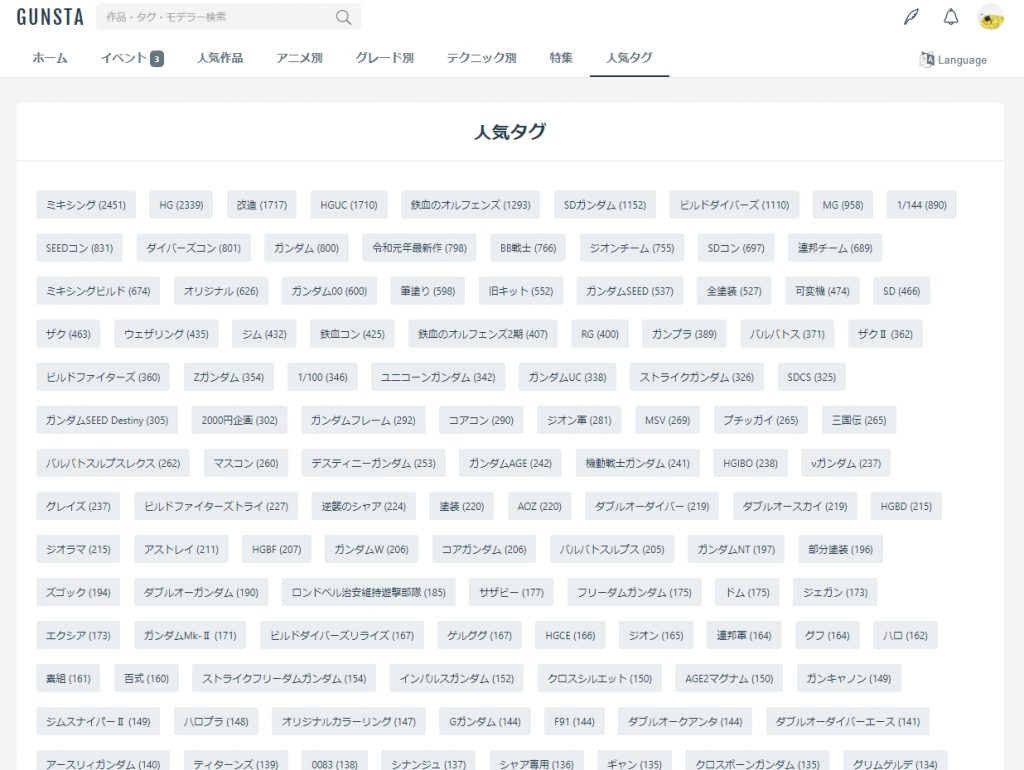Go to the 特集 tab
The height and width of the screenshot is (770, 1024).
click(x=561, y=58)
